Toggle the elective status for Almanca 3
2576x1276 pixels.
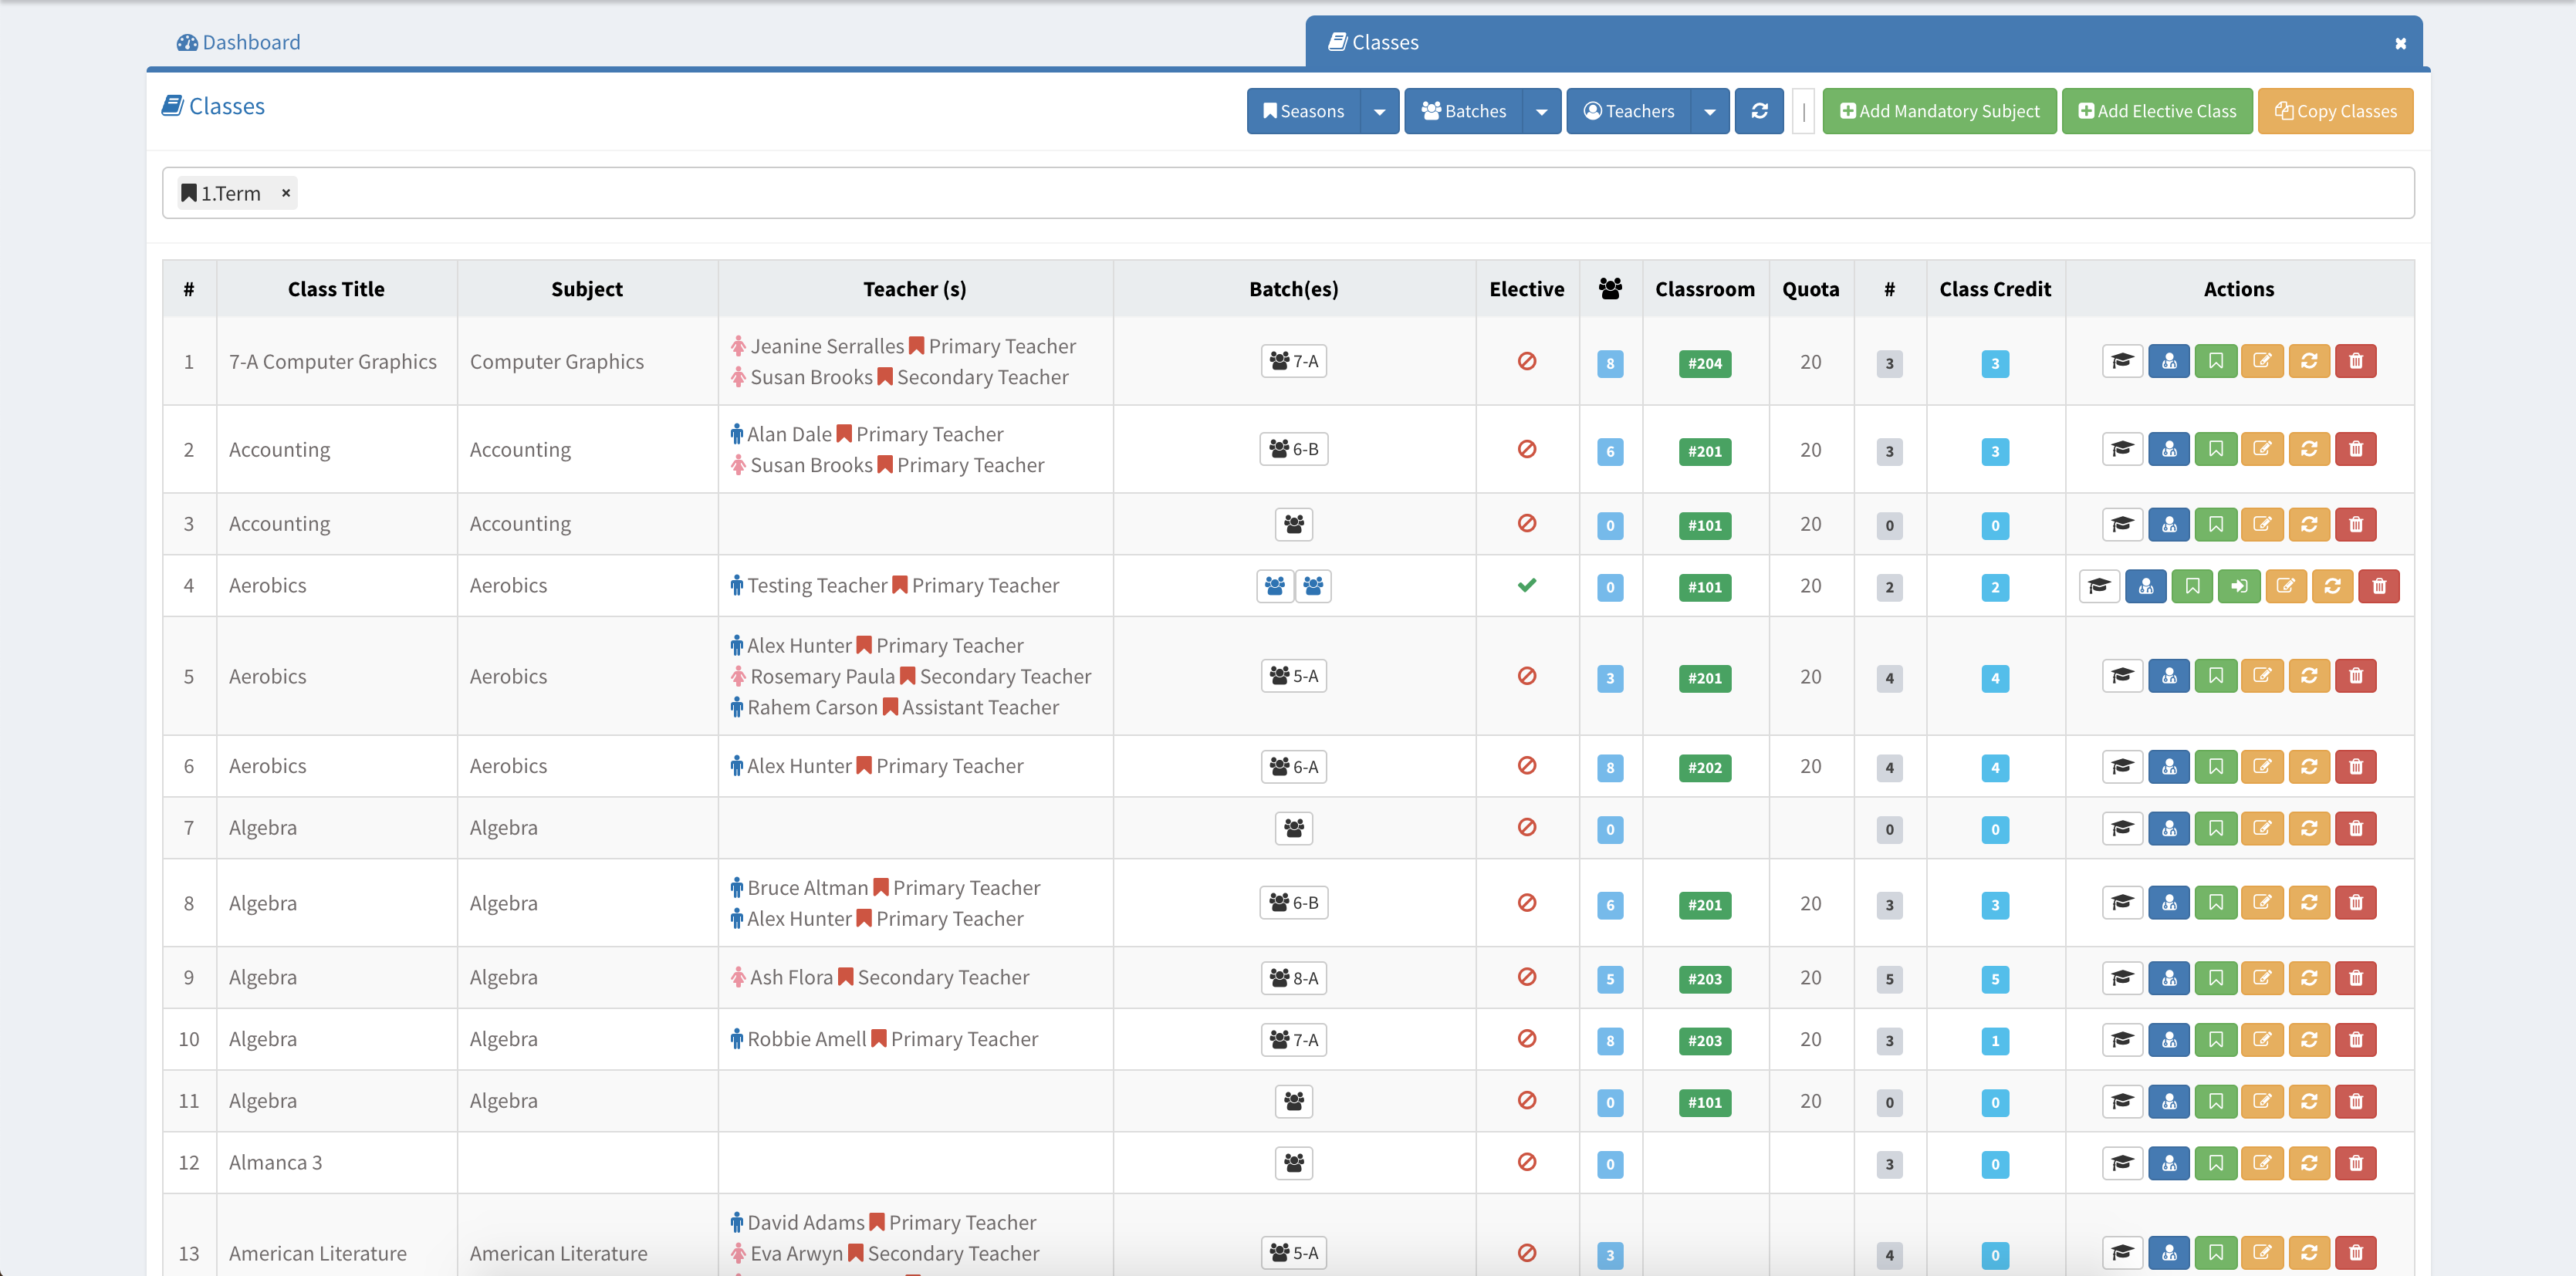tap(1527, 1162)
